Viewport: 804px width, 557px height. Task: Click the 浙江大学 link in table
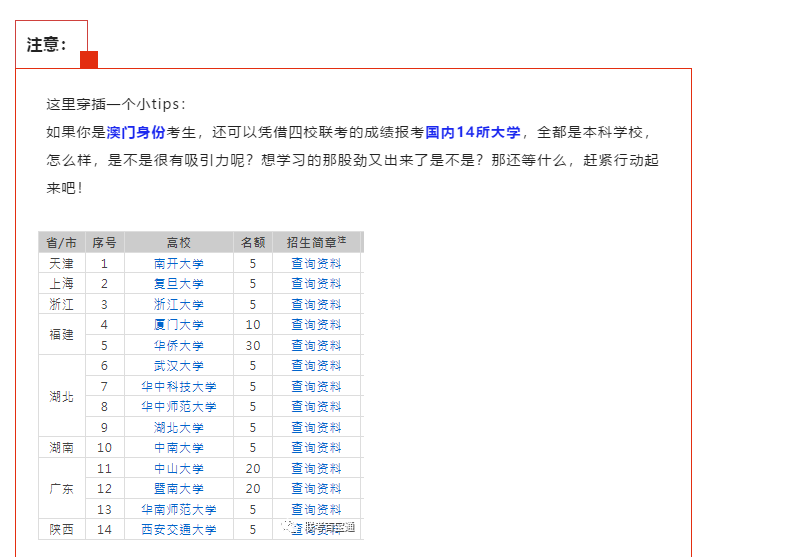[x=179, y=305]
